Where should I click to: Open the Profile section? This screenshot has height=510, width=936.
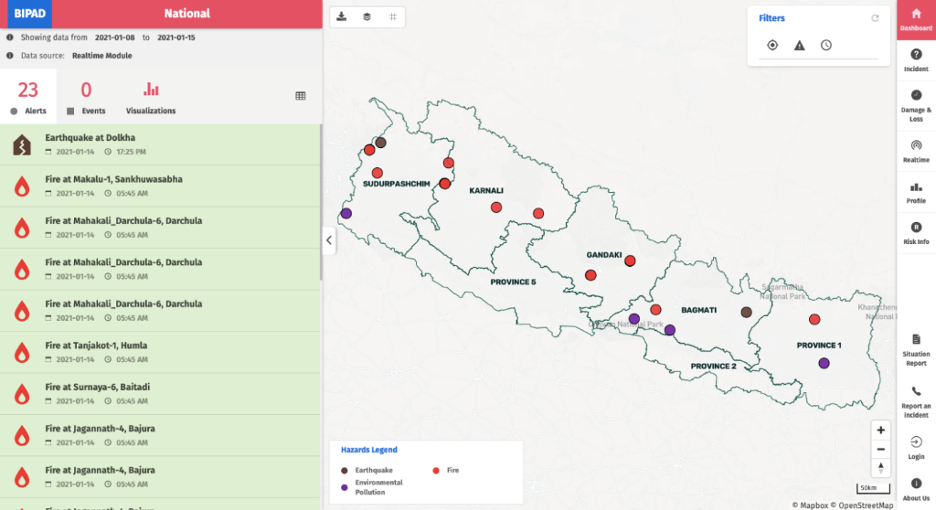click(x=916, y=192)
